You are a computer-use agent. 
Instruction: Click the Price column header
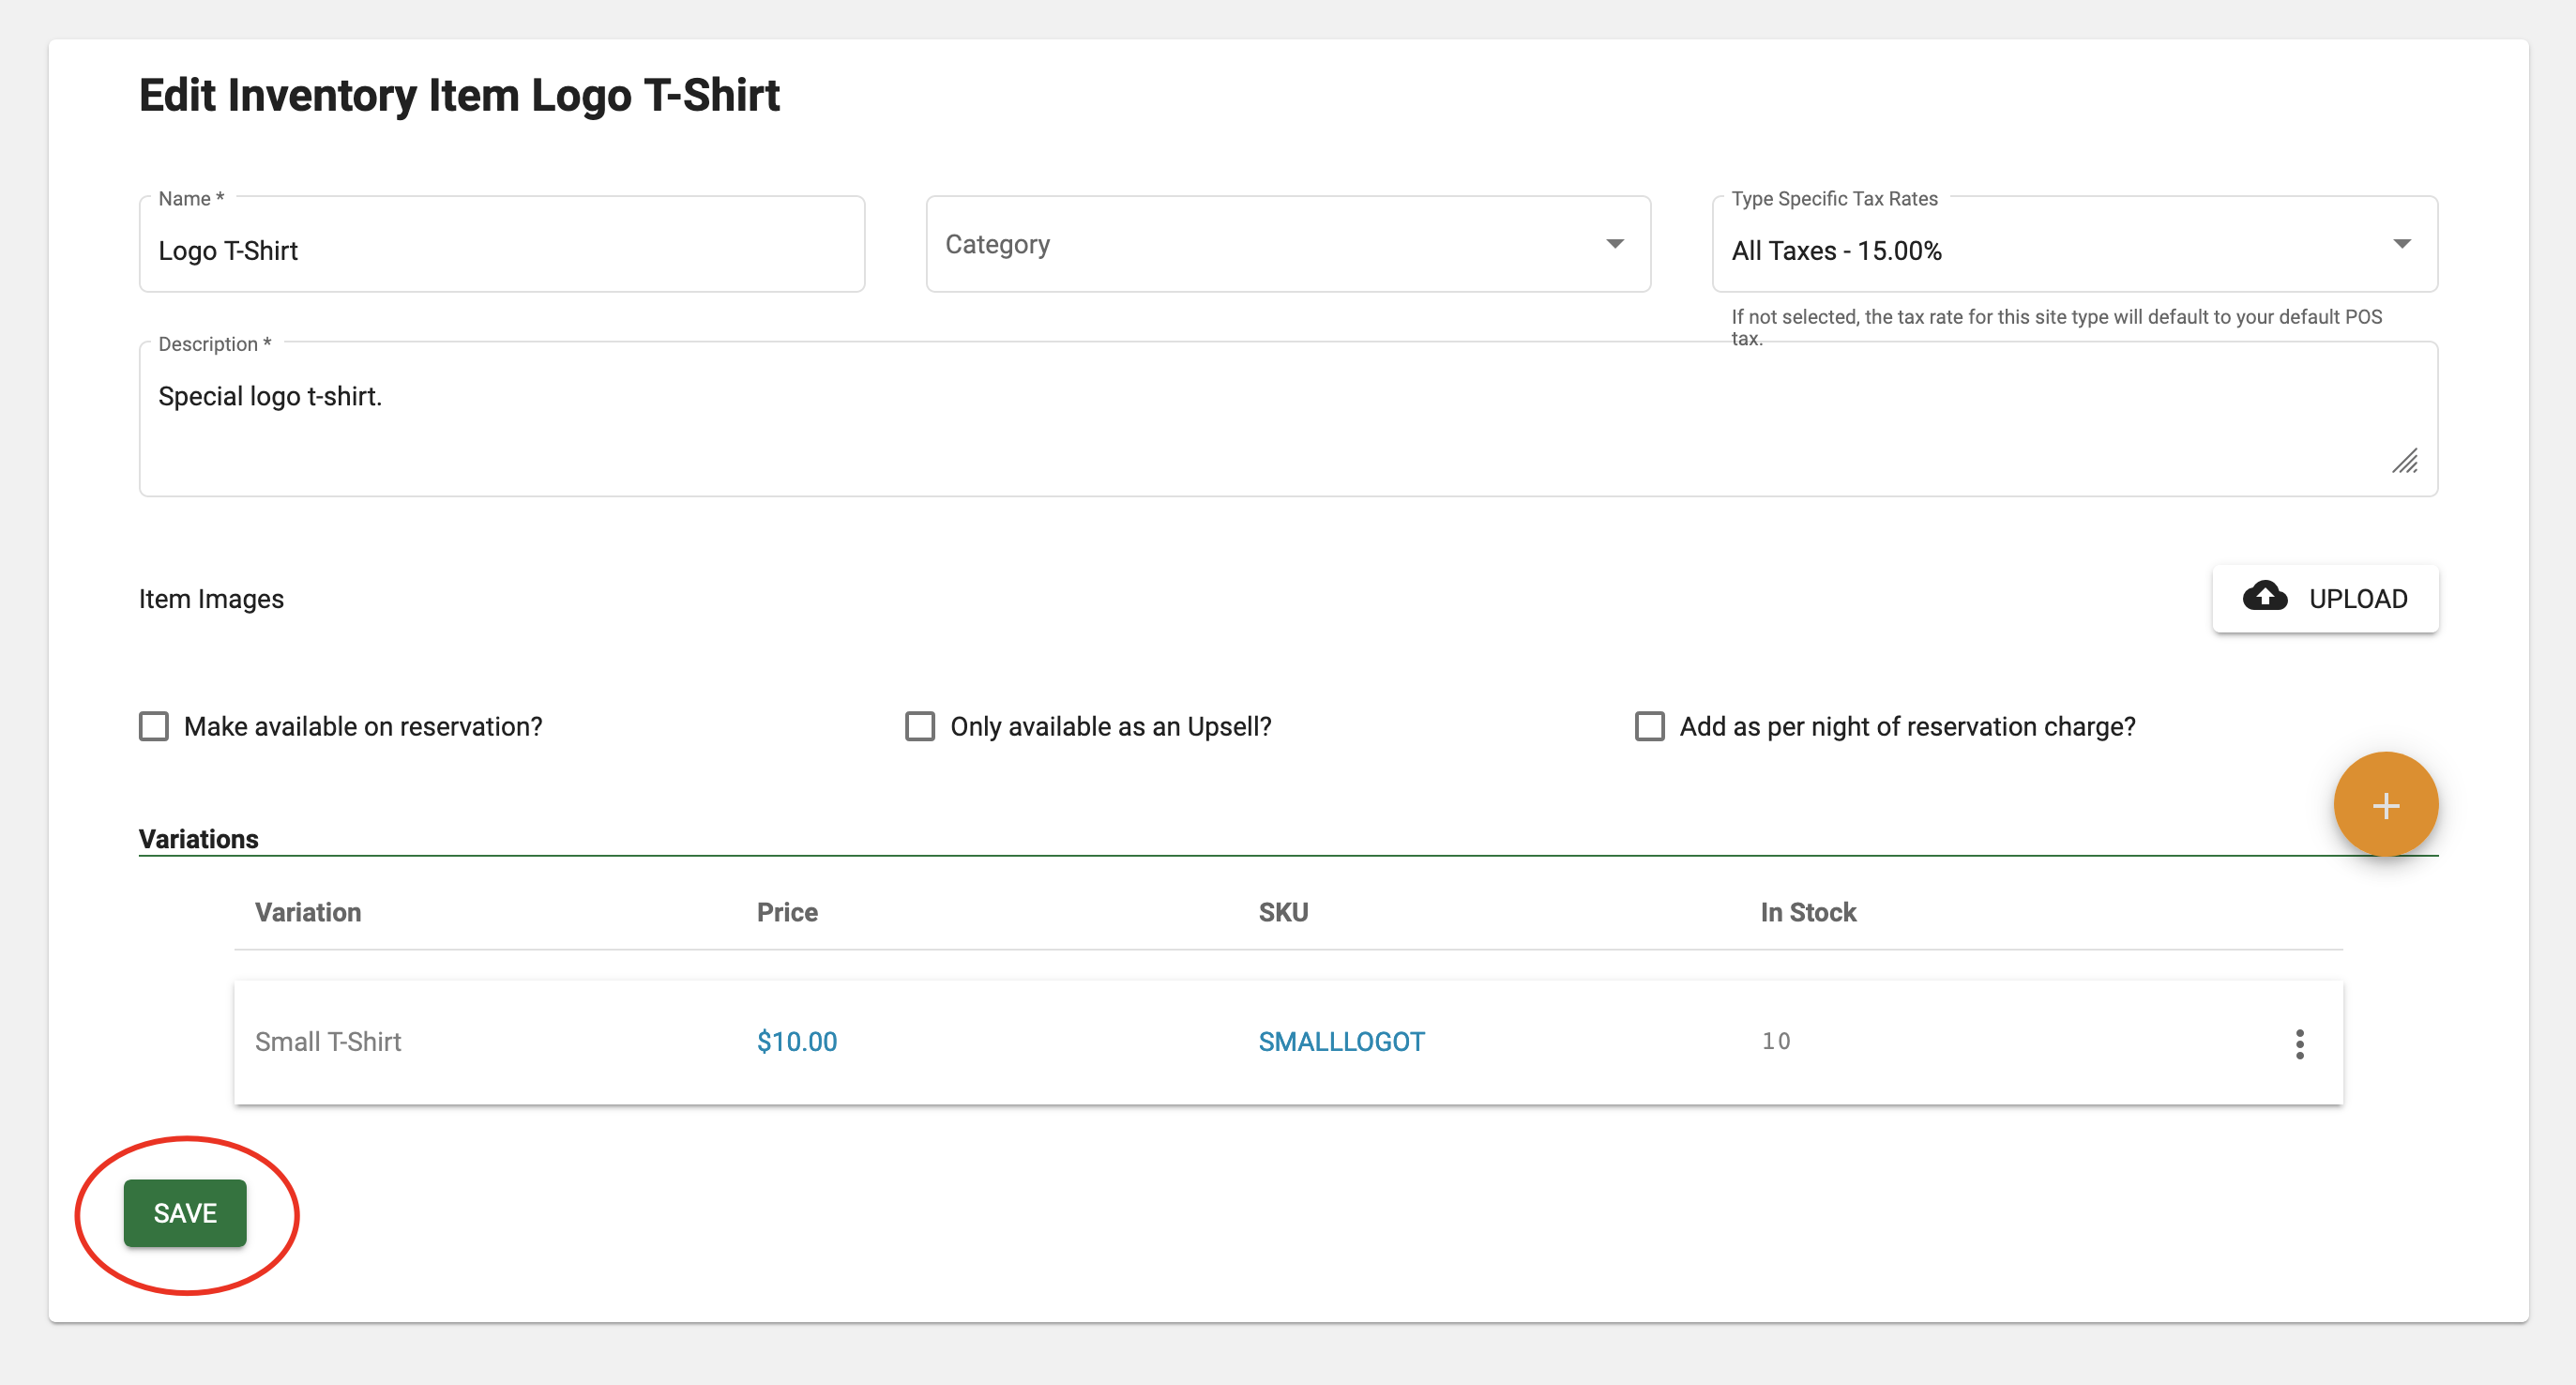[786, 912]
